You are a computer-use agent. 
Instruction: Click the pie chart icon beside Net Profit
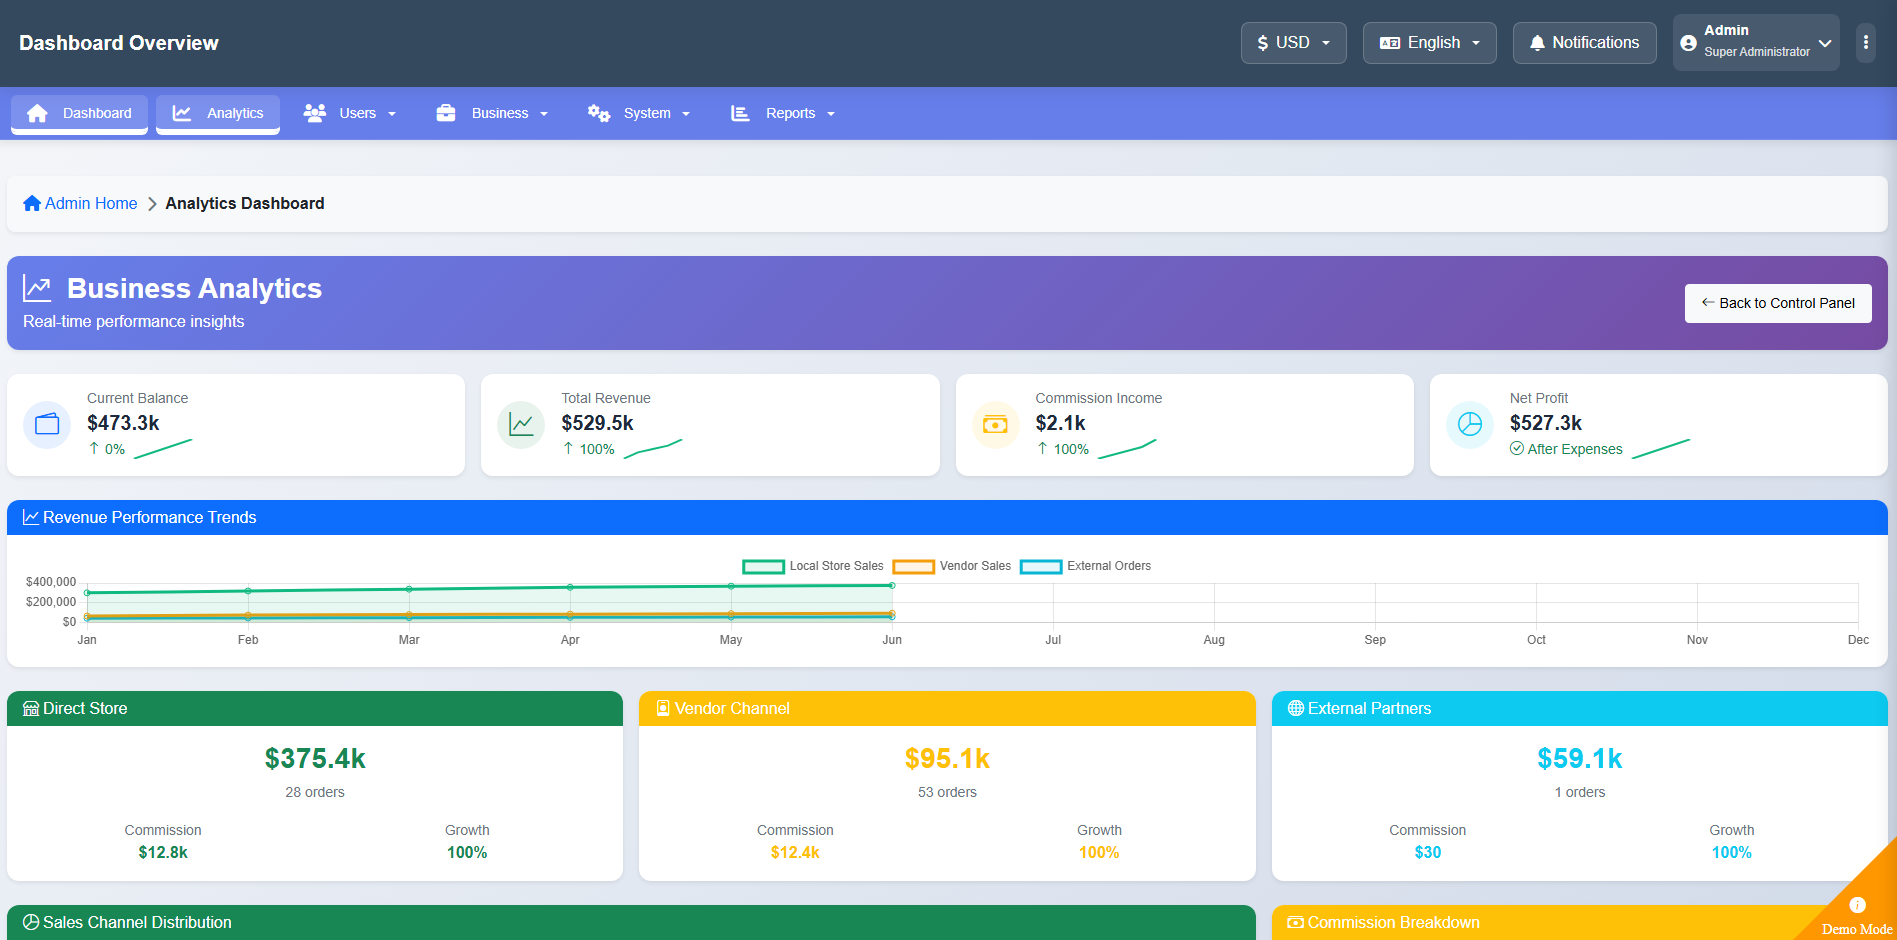[1469, 425]
